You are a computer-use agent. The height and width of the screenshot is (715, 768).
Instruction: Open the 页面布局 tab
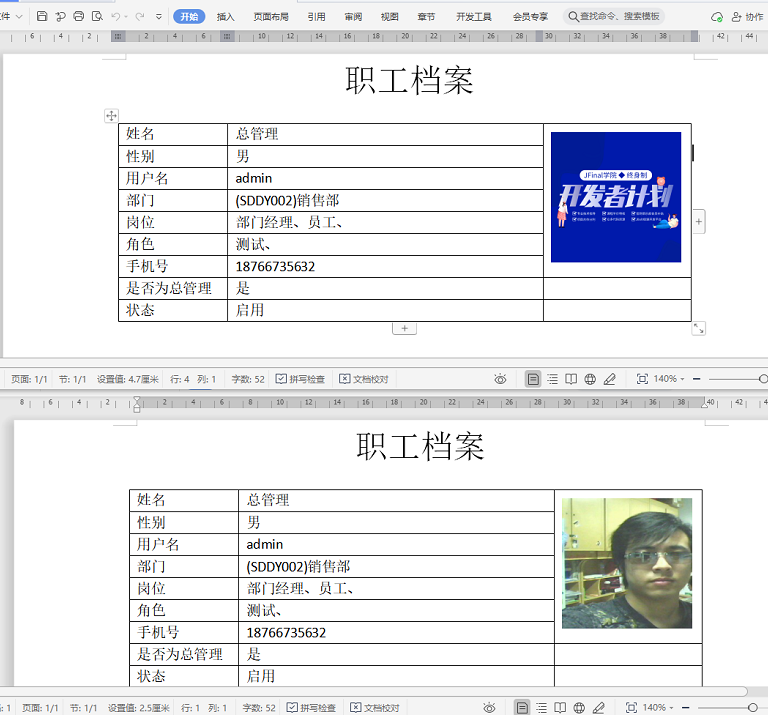click(271, 17)
